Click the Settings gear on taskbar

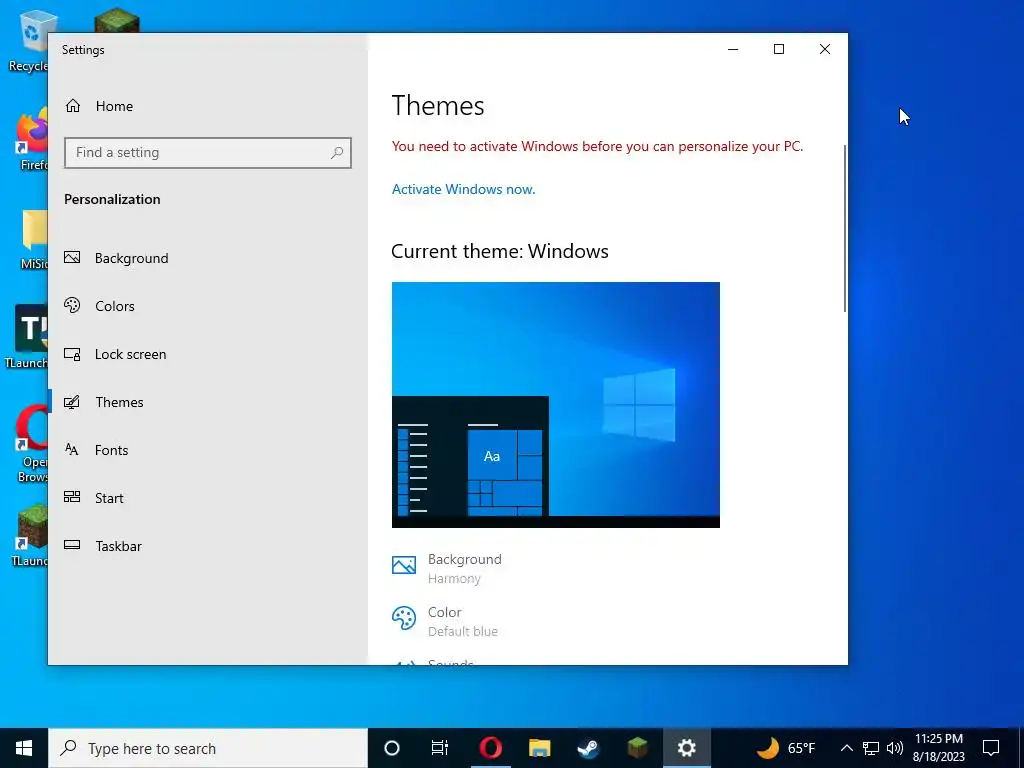tap(686, 748)
